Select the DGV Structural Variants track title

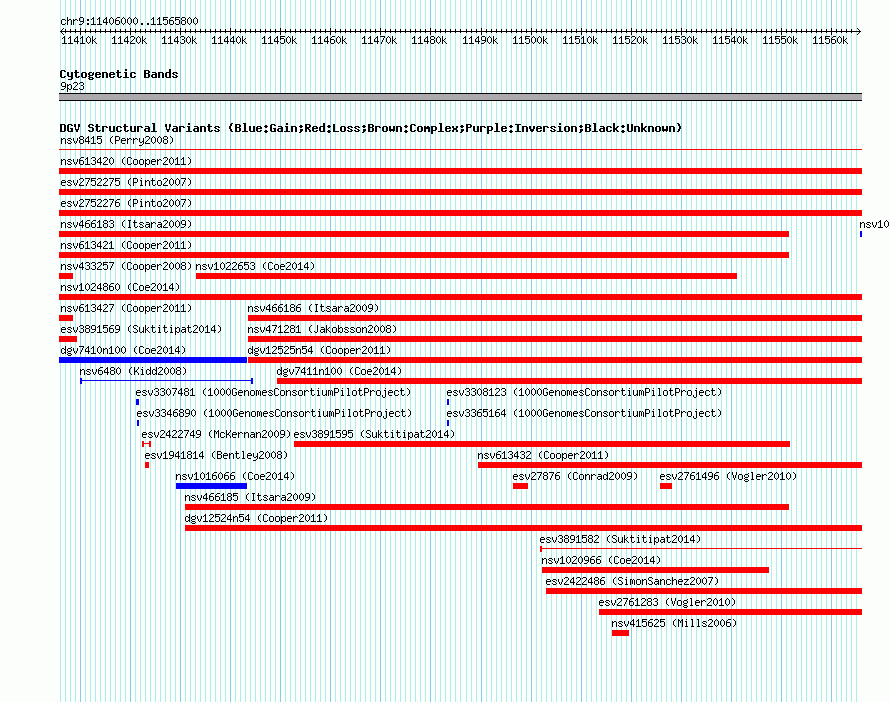point(371,128)
